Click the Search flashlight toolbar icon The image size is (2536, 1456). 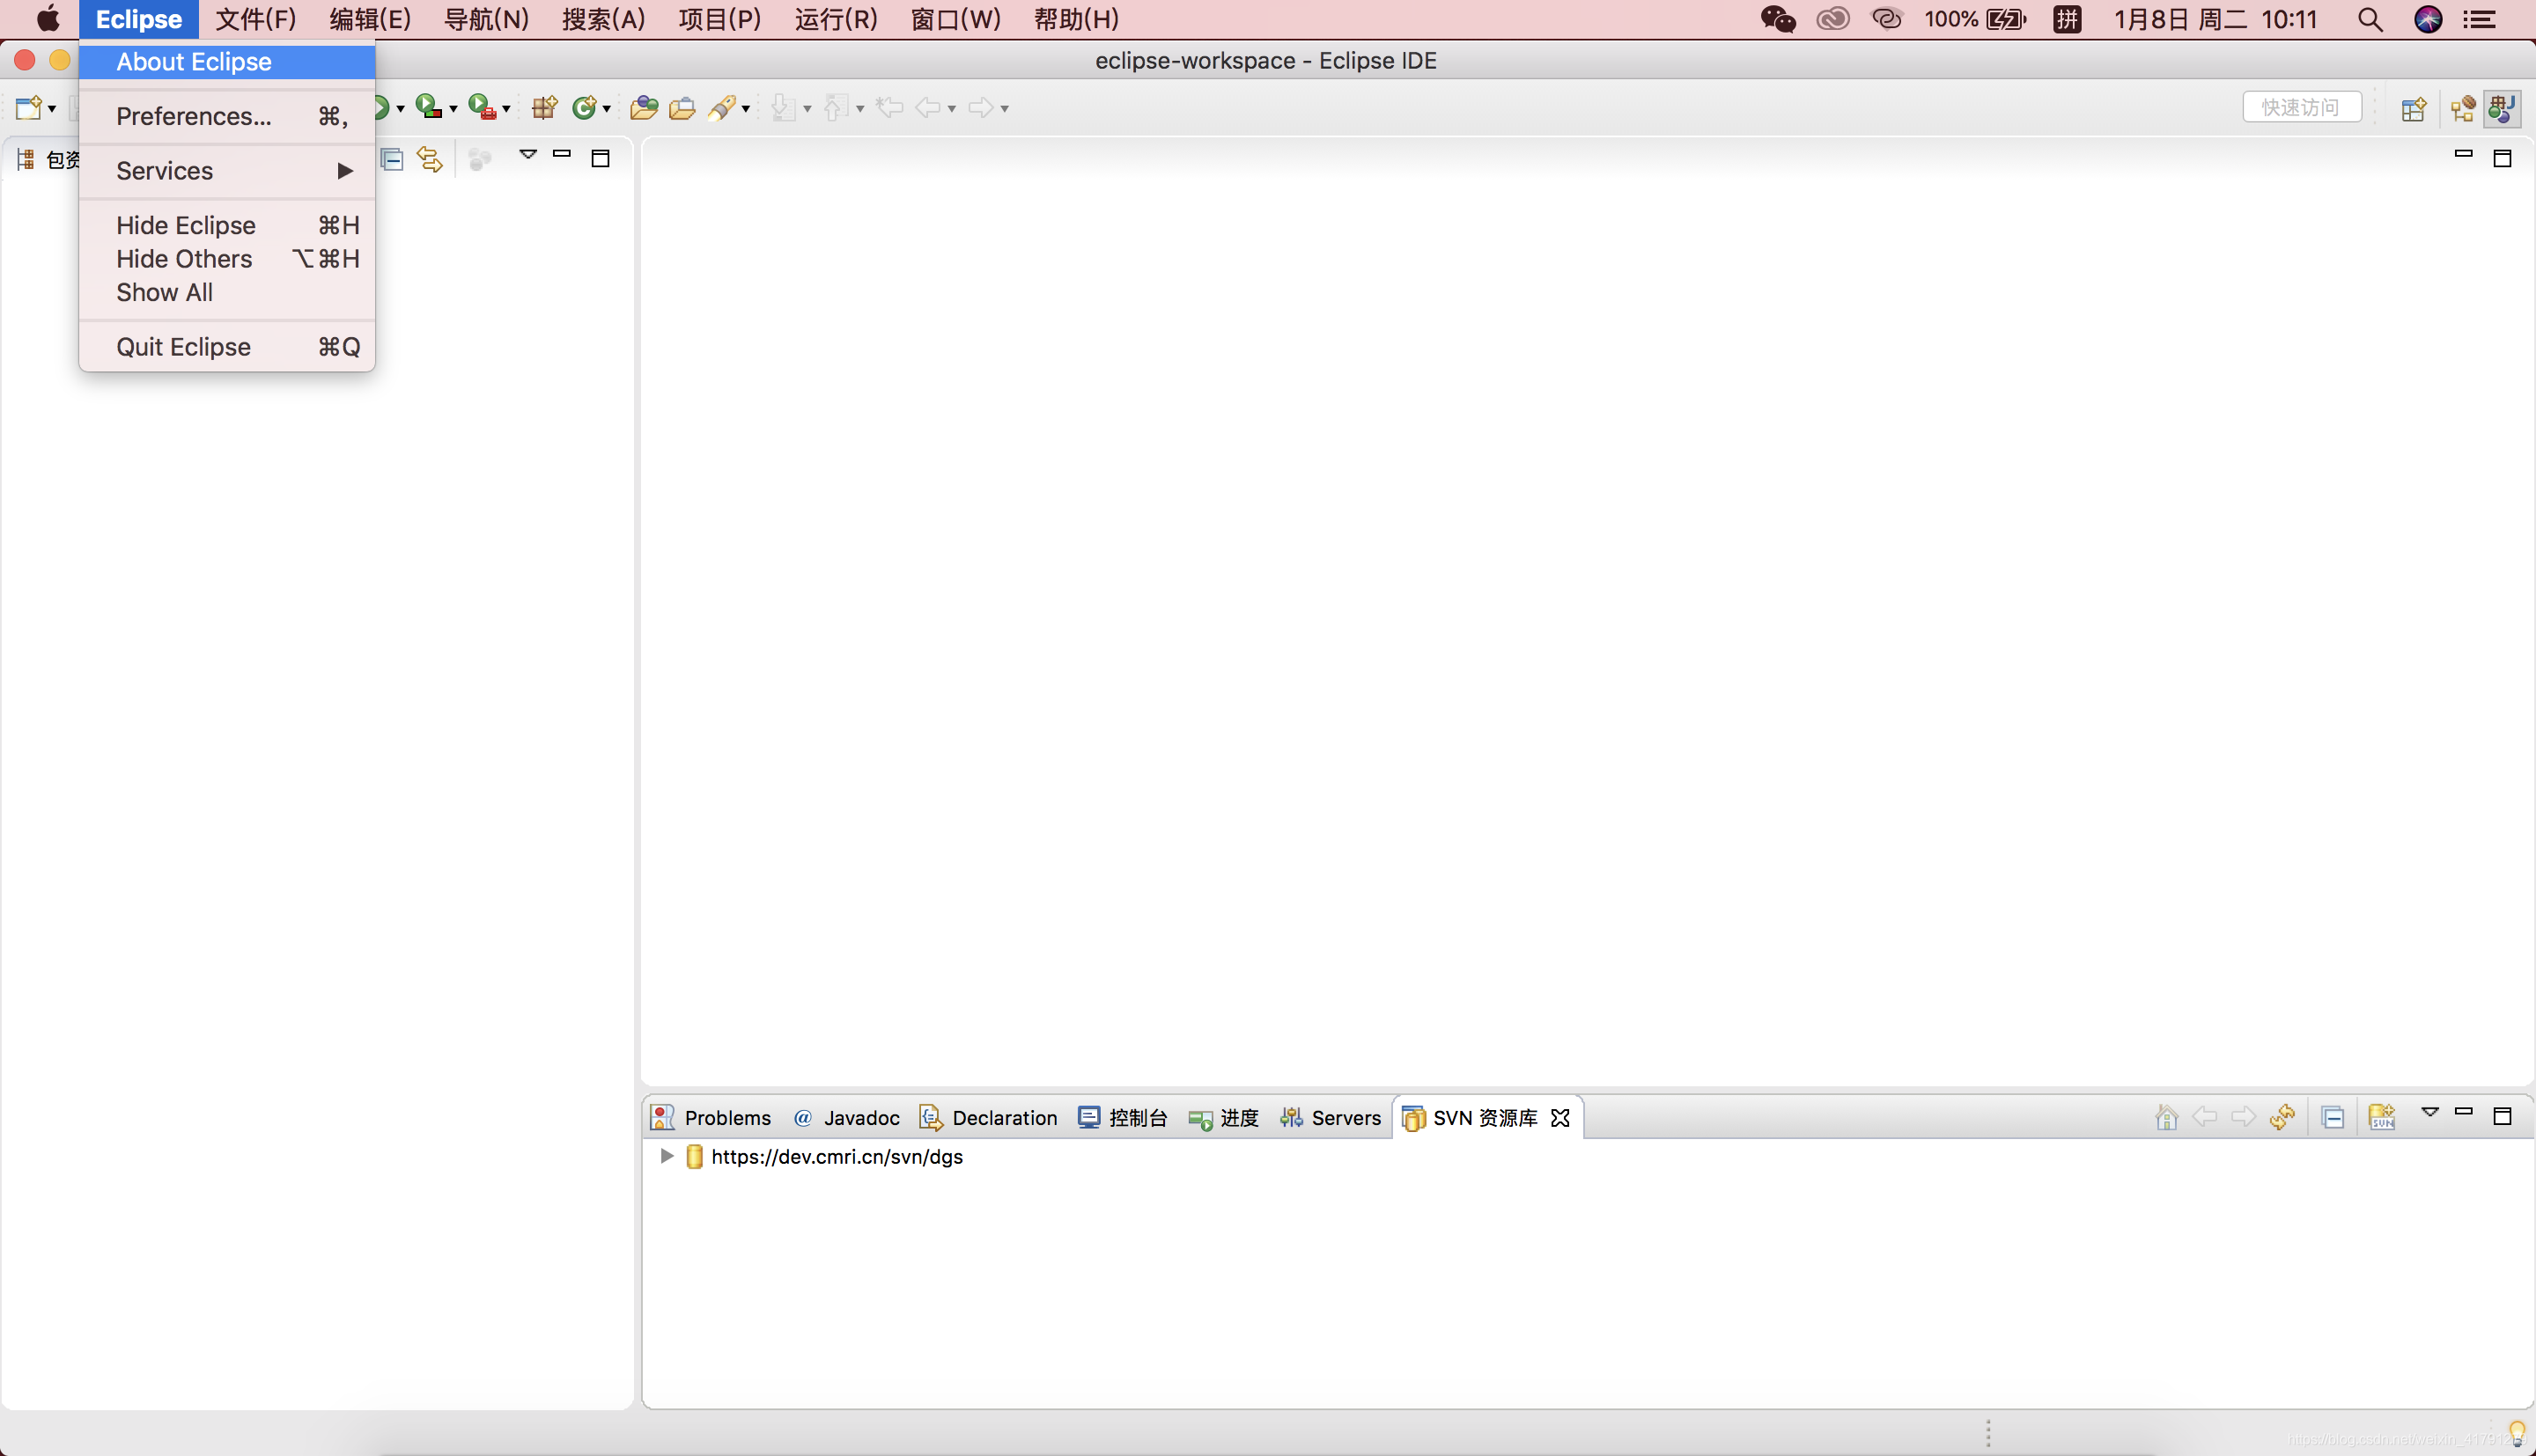[x=722, y=107]
